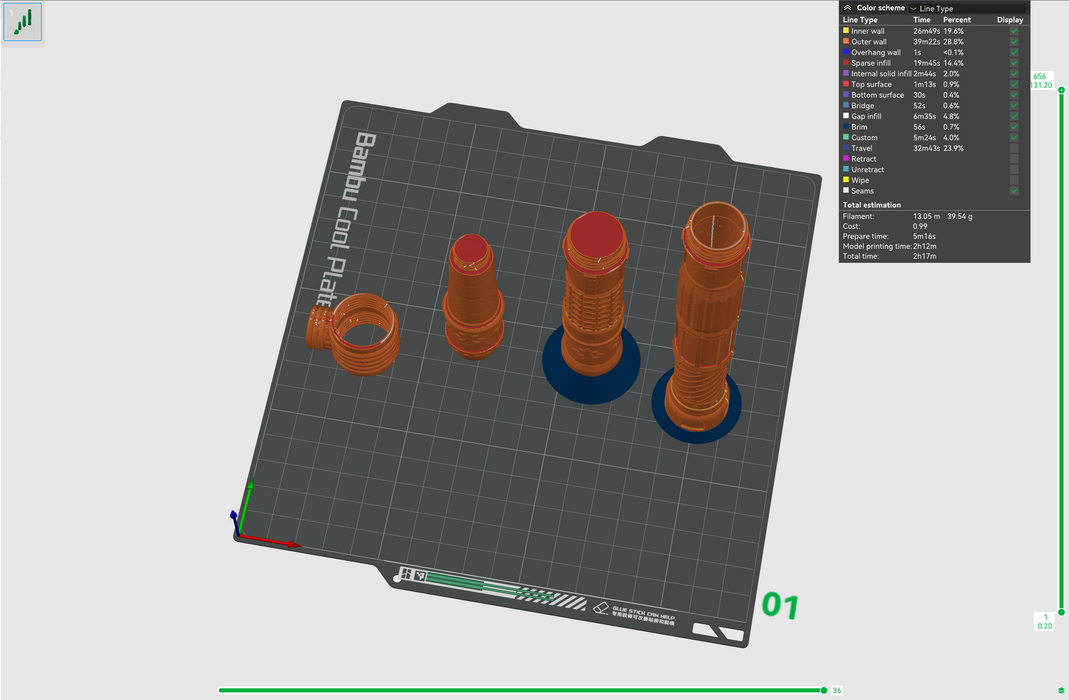Viewport: 1069px width, 700px height.
Task: Click the Percent column header
Action: 957,20
